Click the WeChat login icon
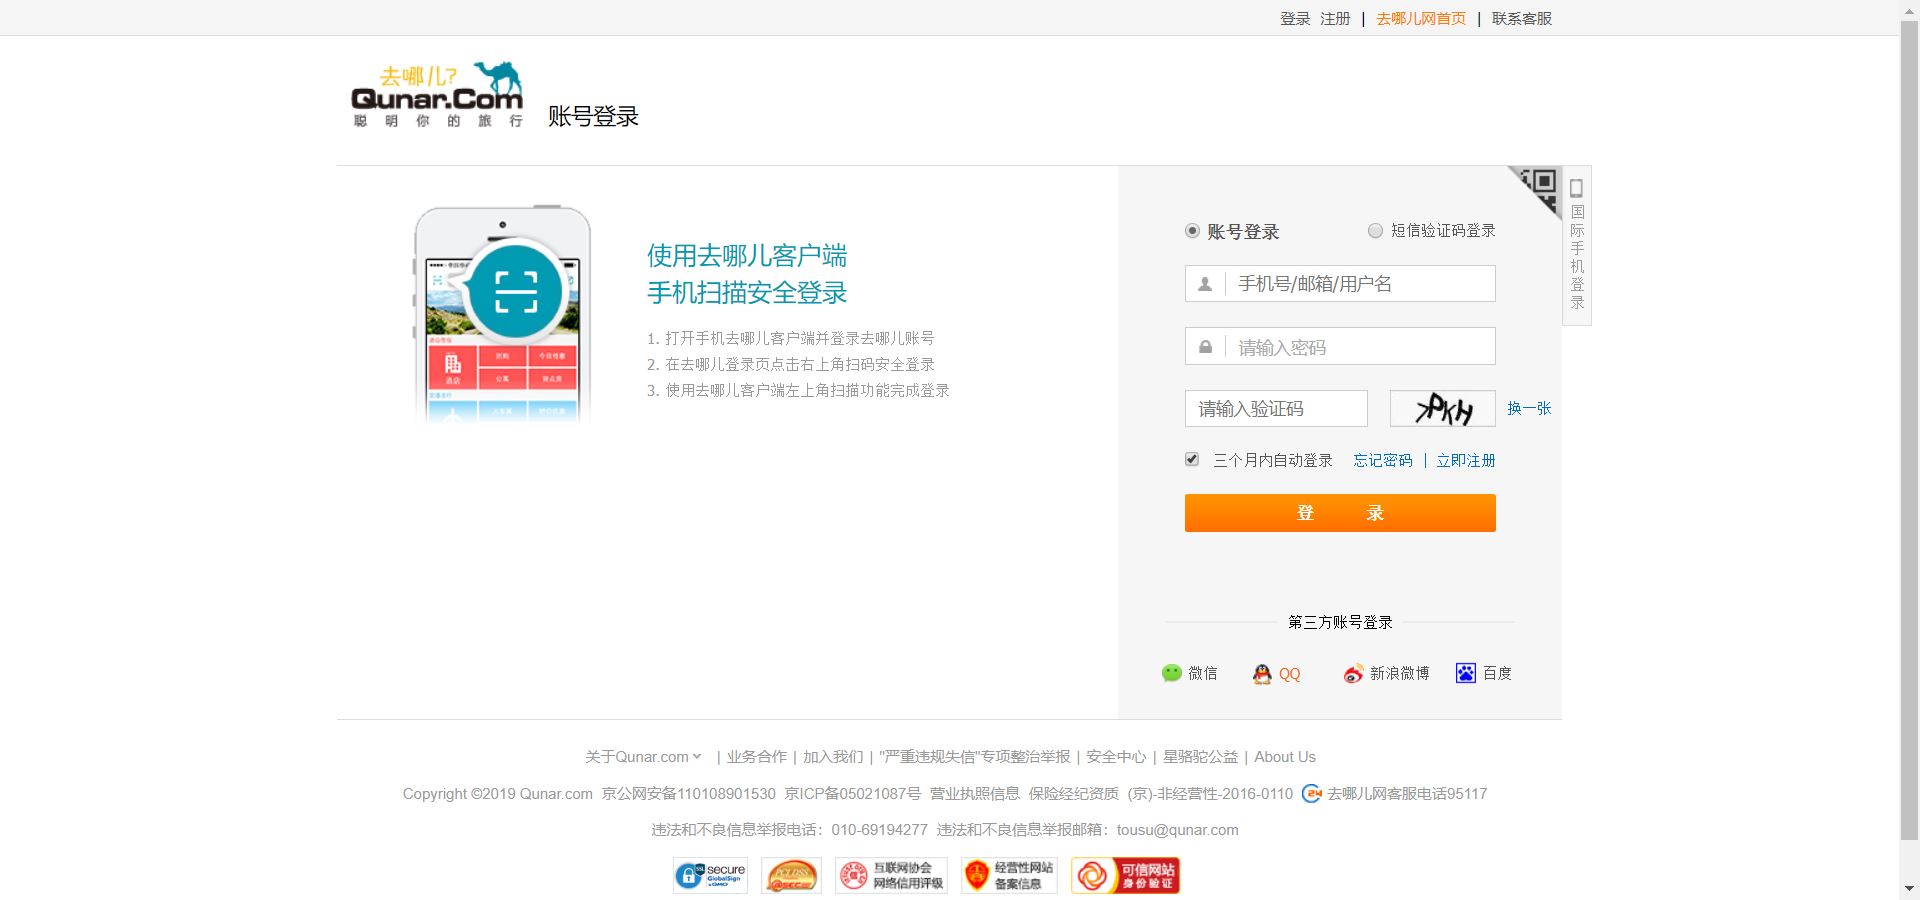 1172,673
